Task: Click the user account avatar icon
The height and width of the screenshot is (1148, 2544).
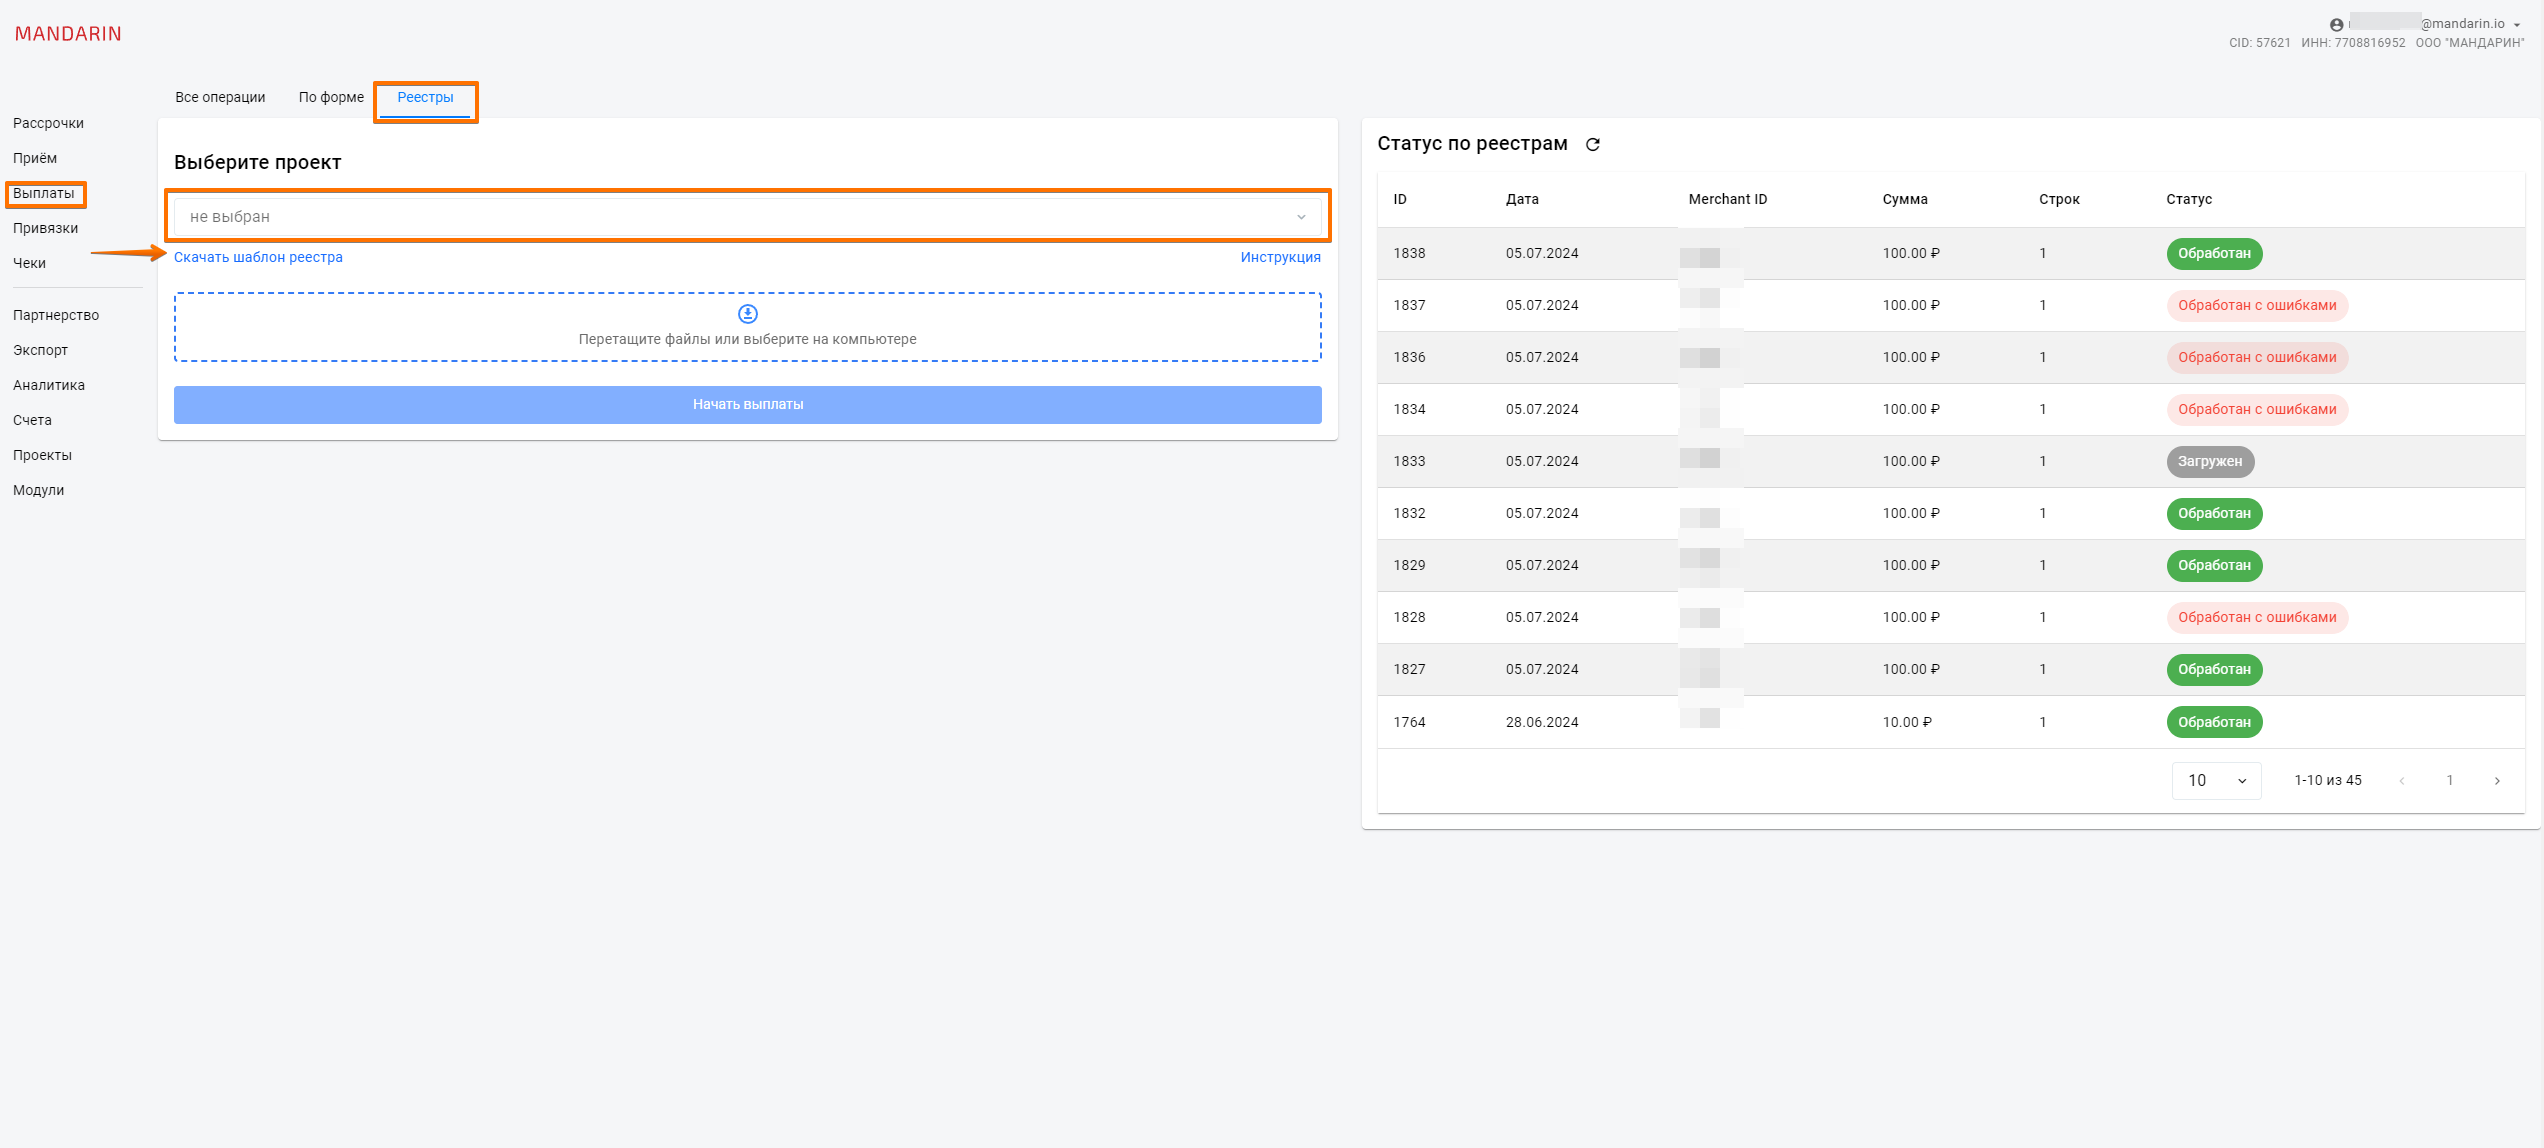Action: (2336, 25)
